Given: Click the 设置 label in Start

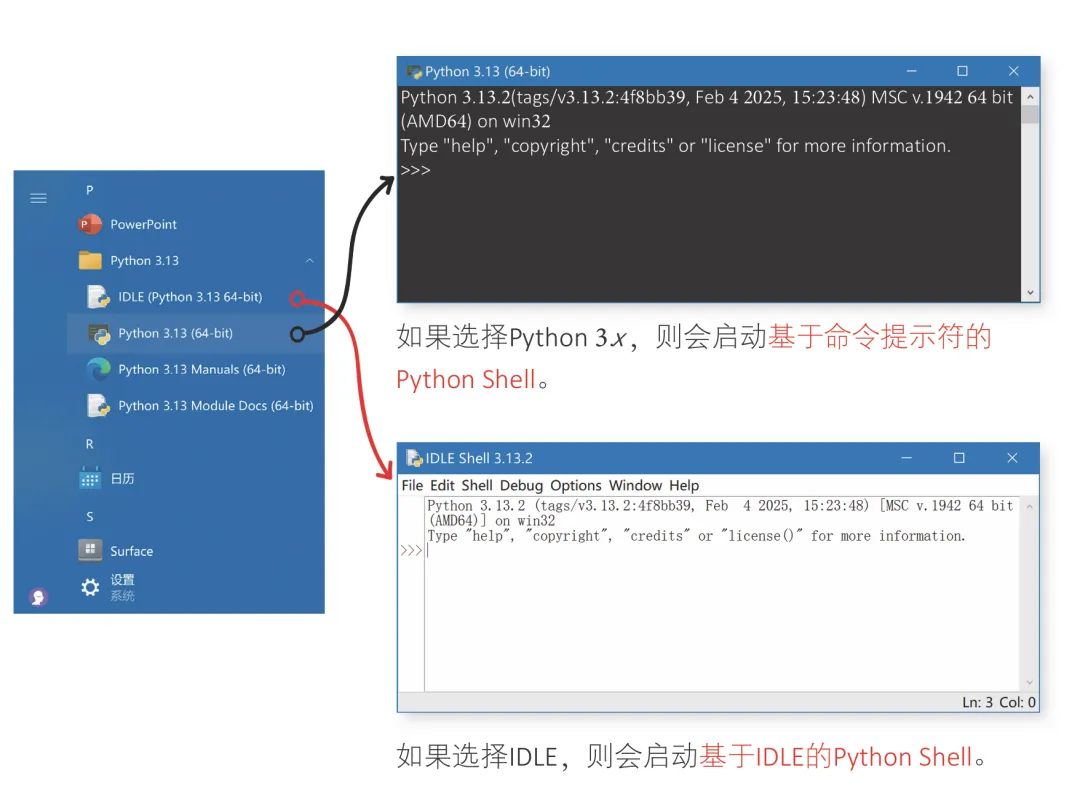Looking at the screenshot, I should point(123,580).
